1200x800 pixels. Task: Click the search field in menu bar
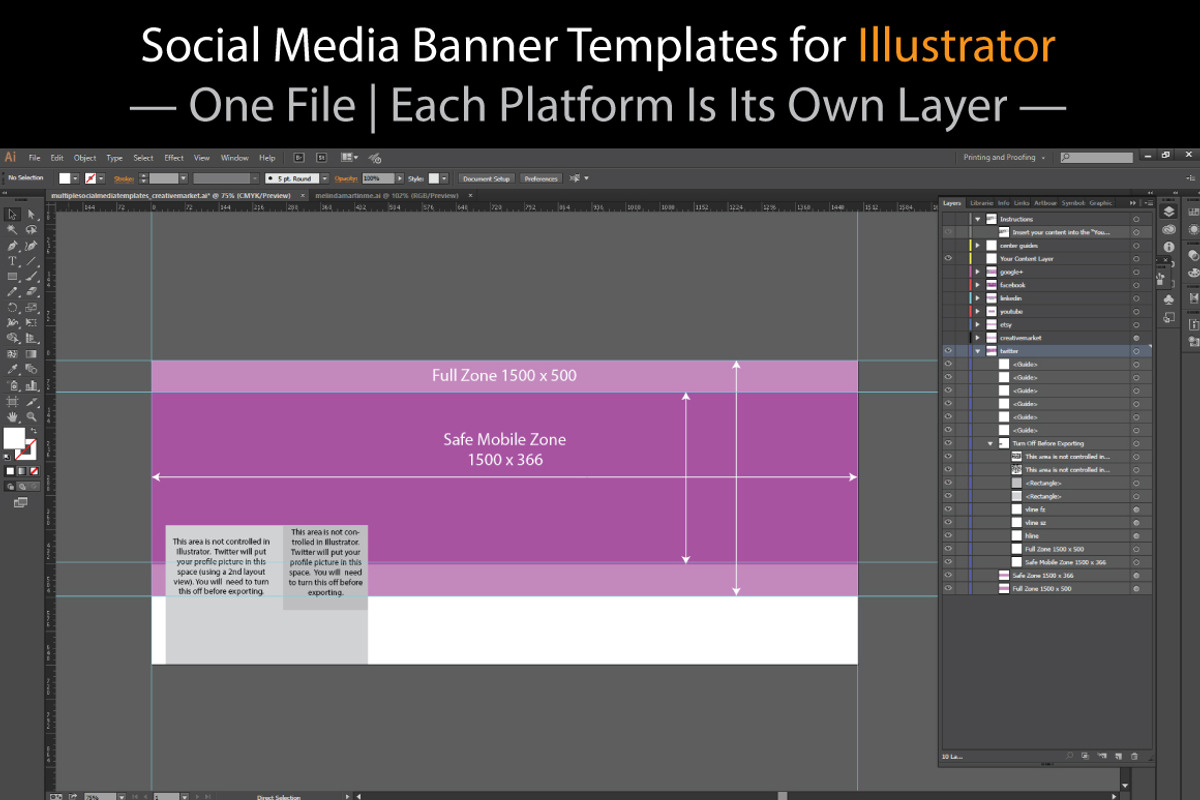tap(1097, 158)
